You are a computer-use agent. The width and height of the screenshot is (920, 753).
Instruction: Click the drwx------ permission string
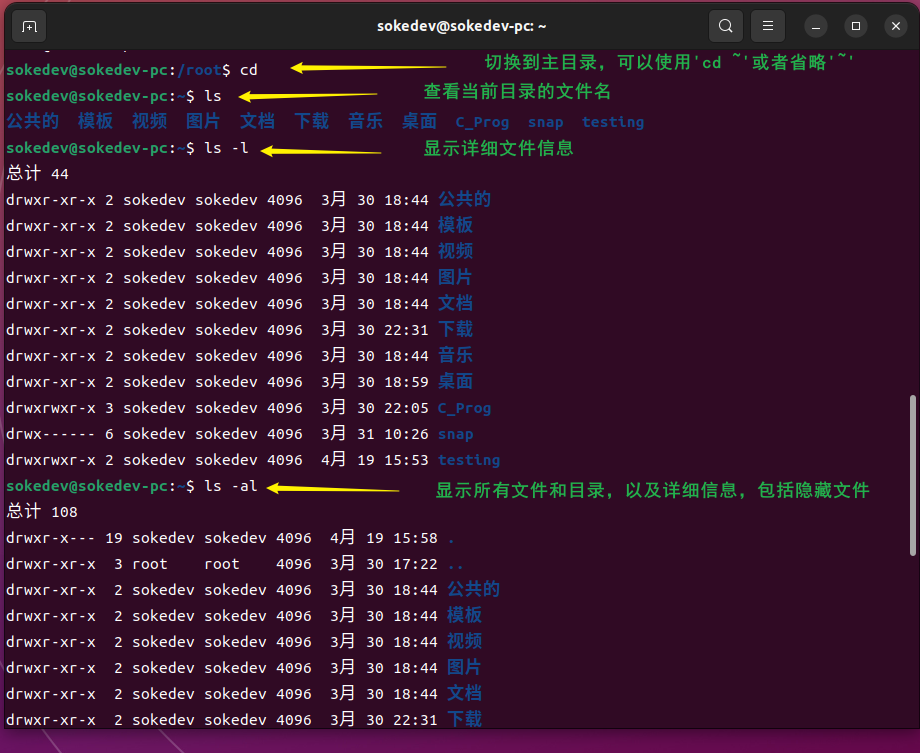click(x=50, y=434)
